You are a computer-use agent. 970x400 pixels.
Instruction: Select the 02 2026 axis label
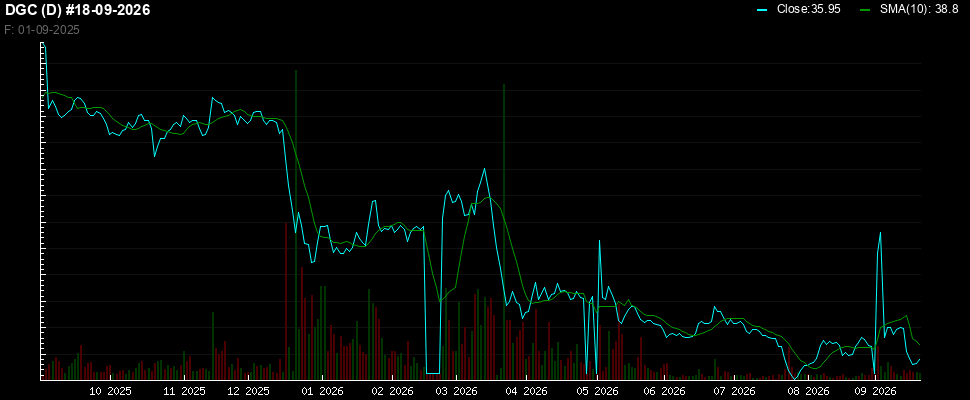(392, 391)
